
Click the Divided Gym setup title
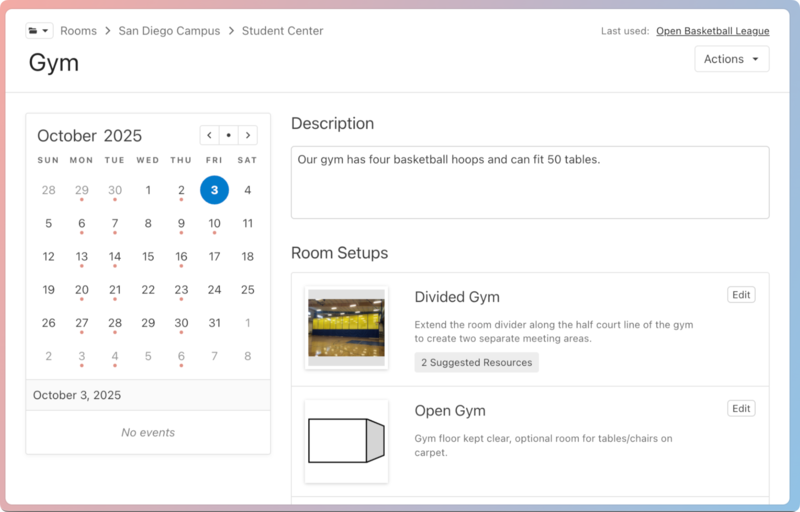(x=457, y=297)
